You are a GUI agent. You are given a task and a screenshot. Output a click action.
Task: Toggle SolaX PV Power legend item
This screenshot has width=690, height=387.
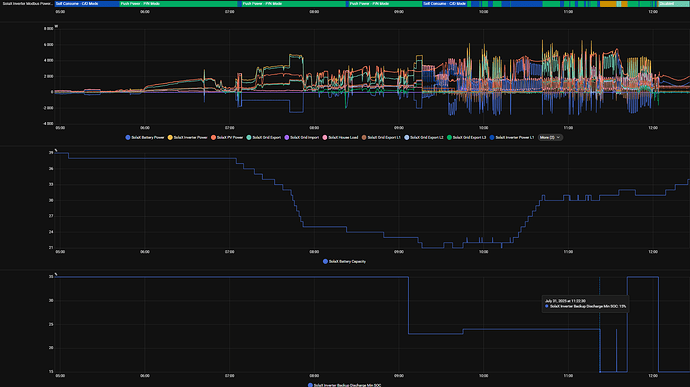(227, 137)
